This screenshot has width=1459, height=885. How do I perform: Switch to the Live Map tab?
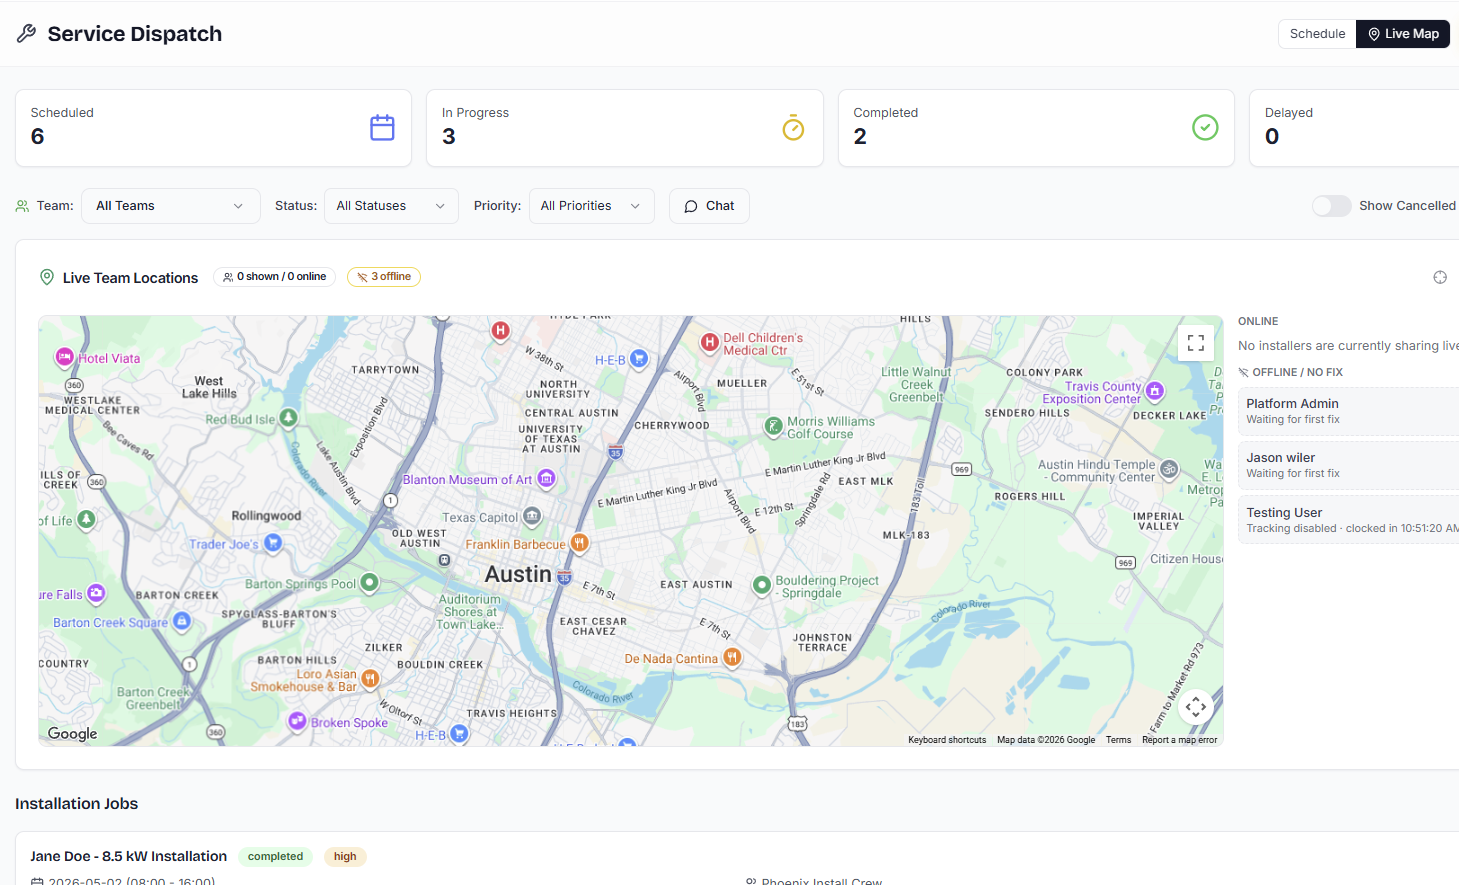tap(1403, 34)
